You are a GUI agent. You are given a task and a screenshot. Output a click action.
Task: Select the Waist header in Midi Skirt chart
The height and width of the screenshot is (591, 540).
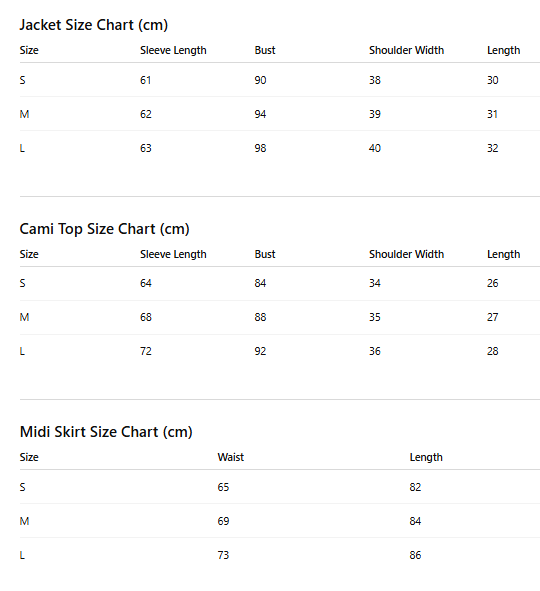[231, 457]
